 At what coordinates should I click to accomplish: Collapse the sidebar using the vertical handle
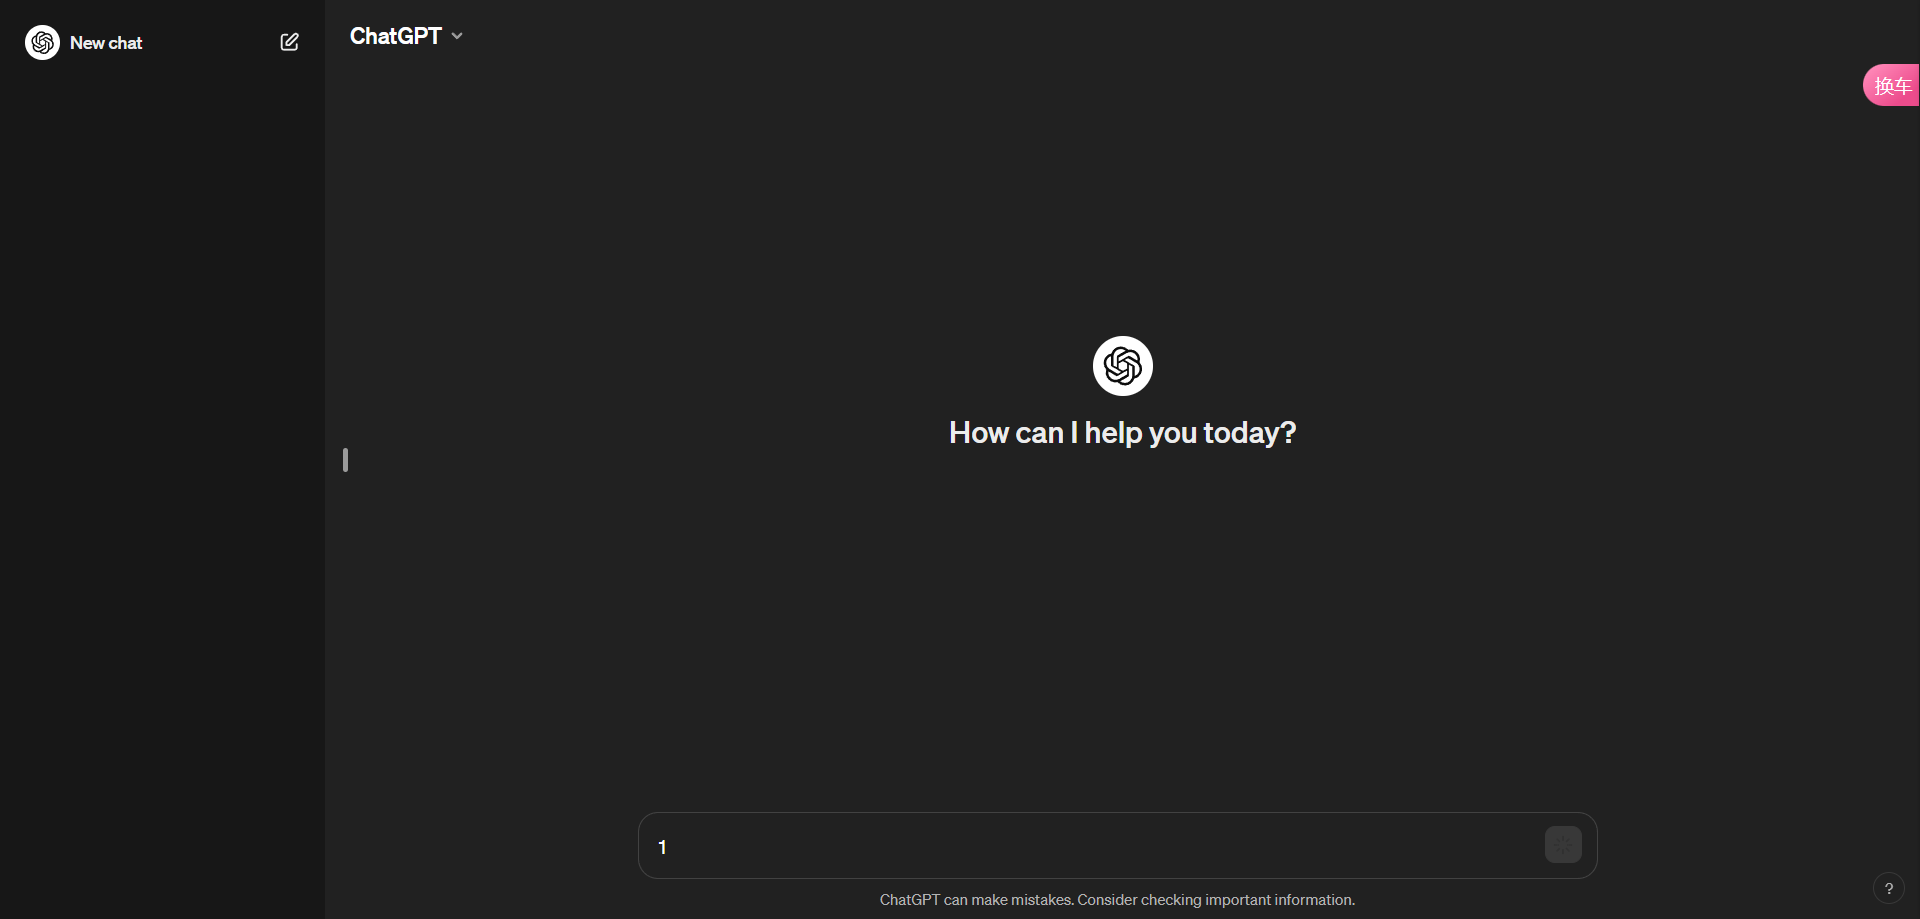tap(345, 460)
